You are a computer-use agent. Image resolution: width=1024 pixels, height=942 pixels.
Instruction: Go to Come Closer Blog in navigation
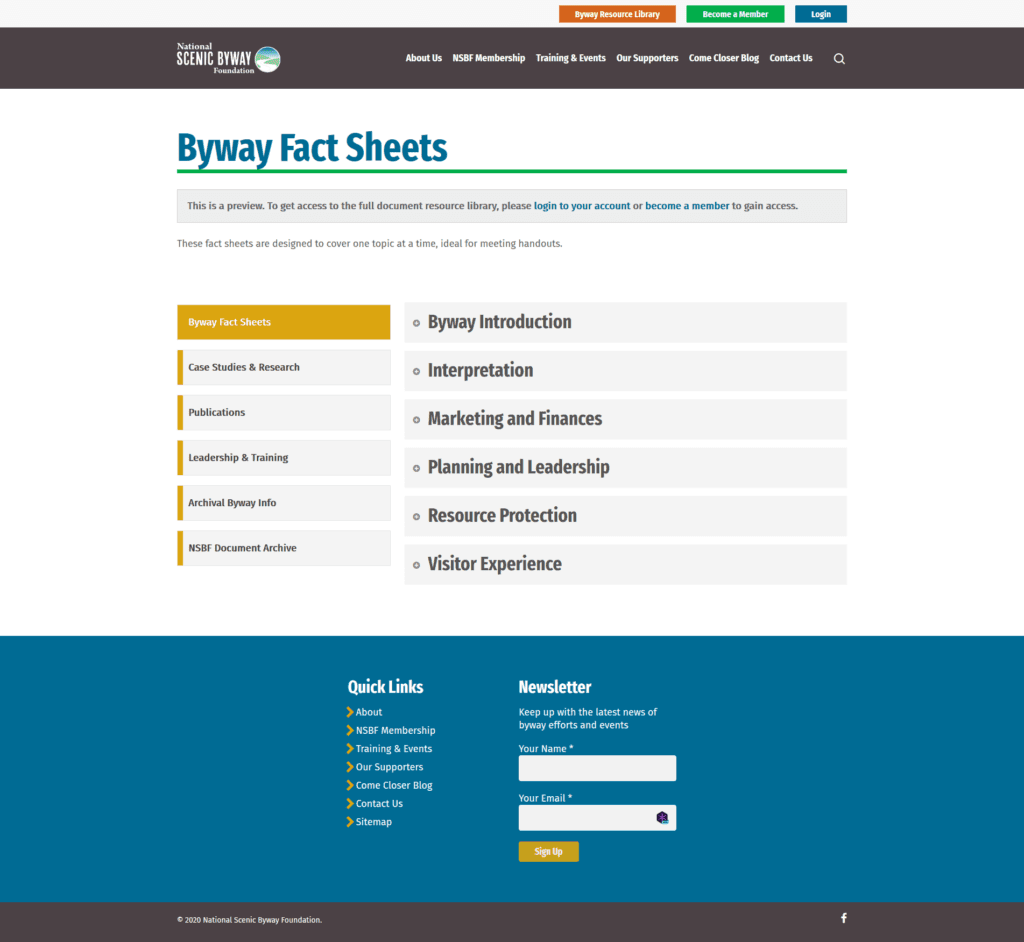coord(723,58)
